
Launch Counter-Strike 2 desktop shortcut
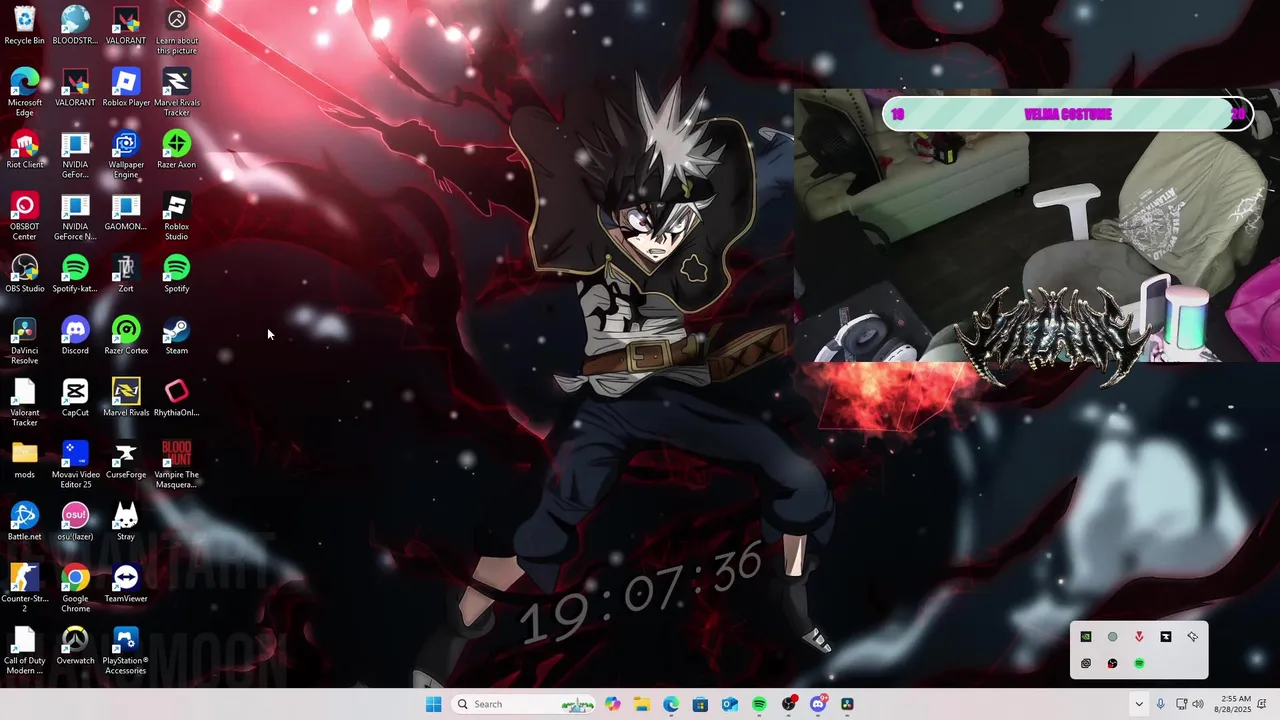24,589
